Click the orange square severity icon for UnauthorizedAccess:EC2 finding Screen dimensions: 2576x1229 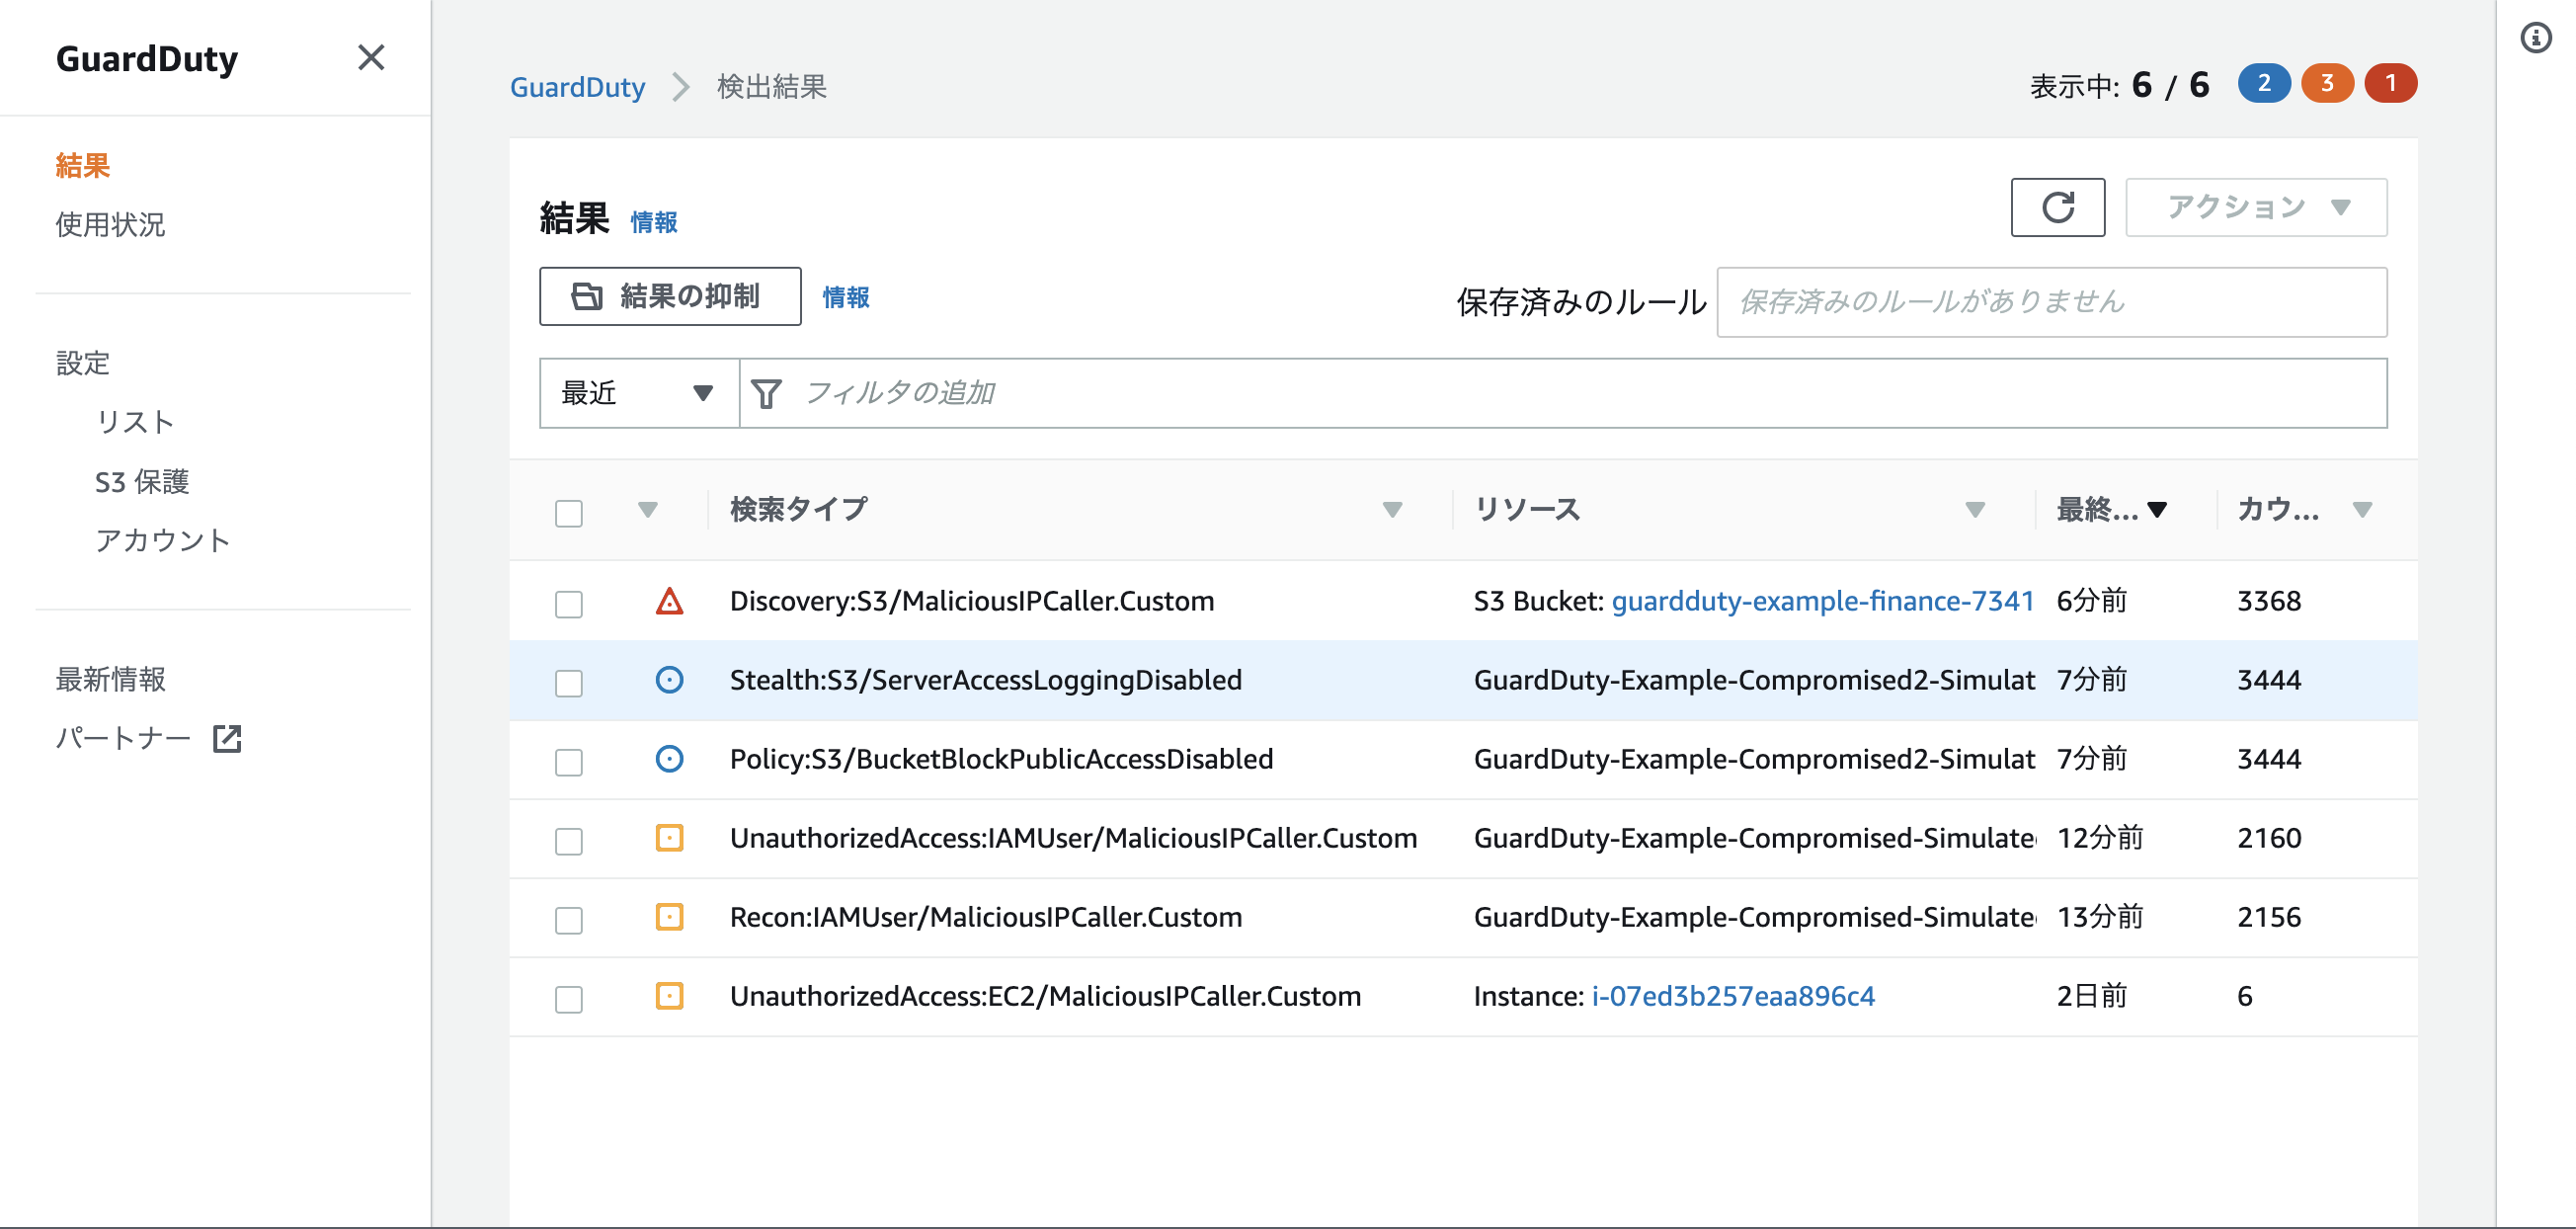coord(669,996)
